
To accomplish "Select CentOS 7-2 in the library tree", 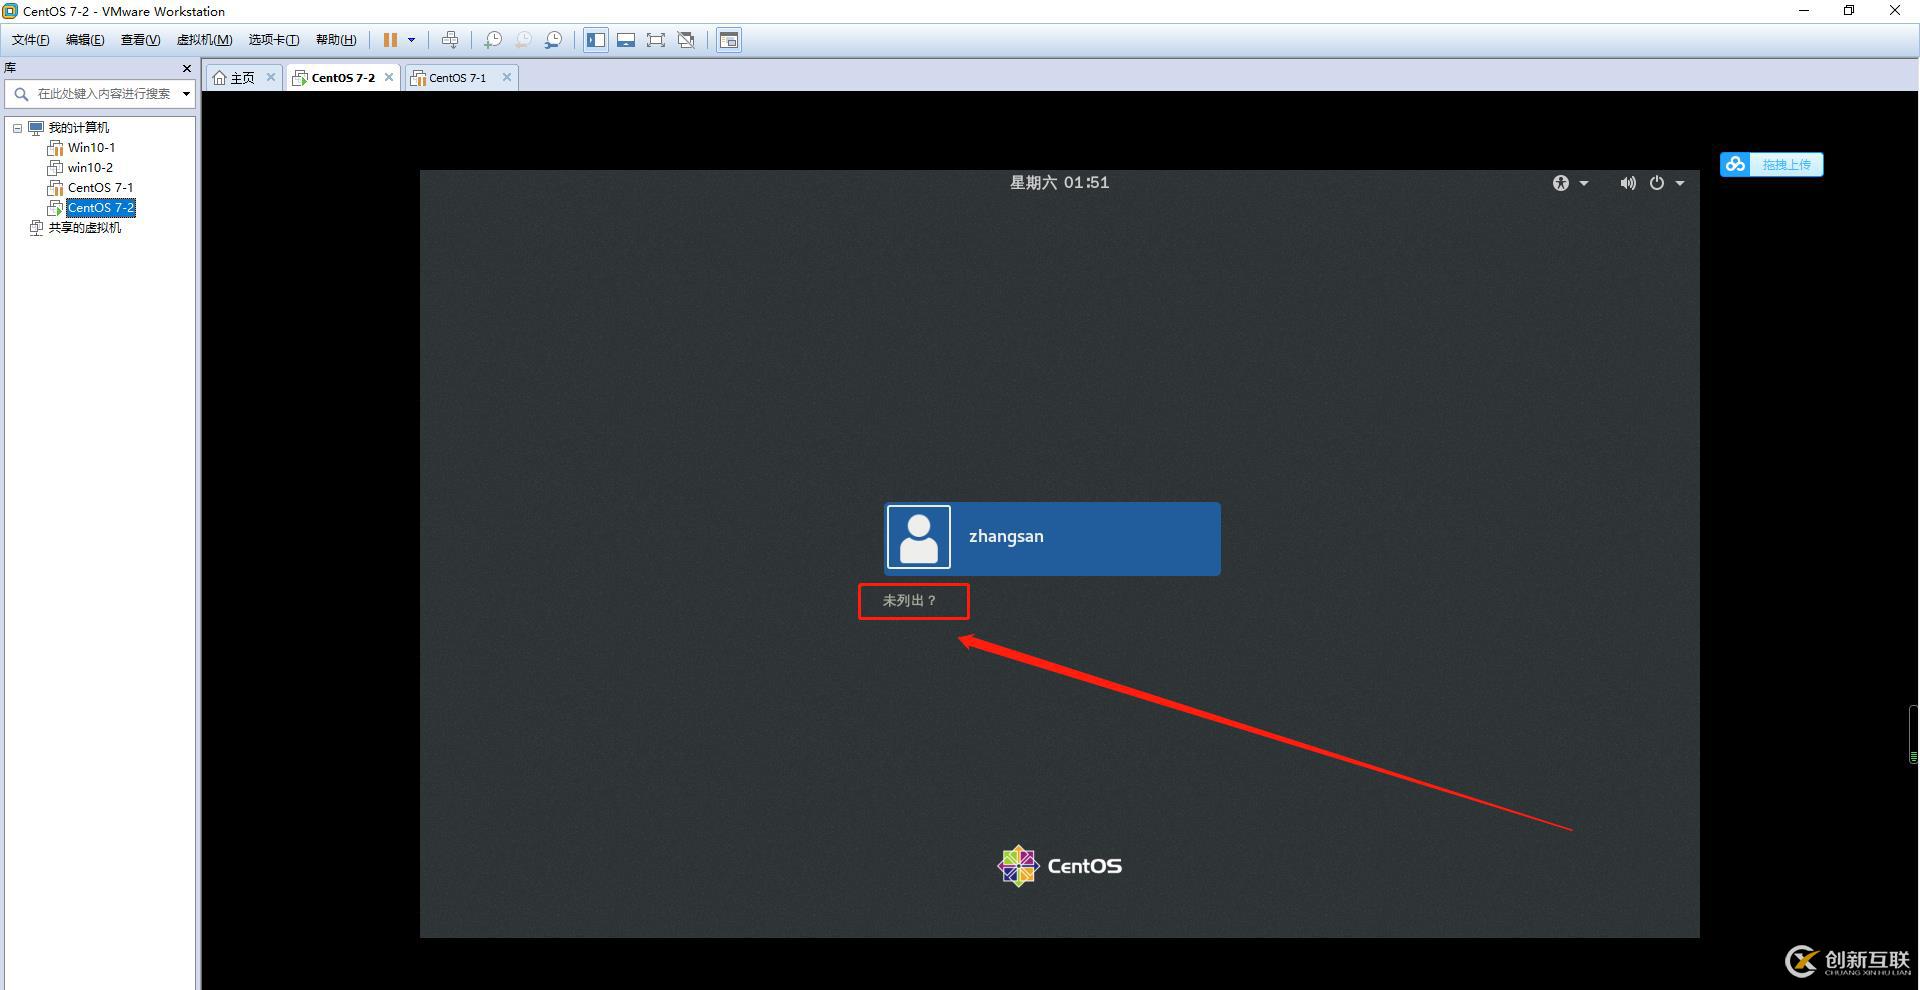I will point(101,208).
